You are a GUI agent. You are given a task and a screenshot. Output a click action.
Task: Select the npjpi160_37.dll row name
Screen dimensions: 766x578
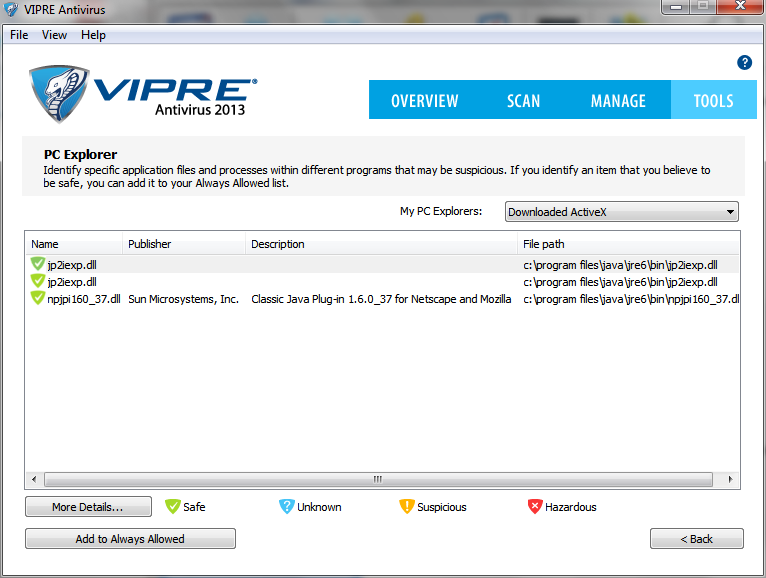tap(84, 299)
